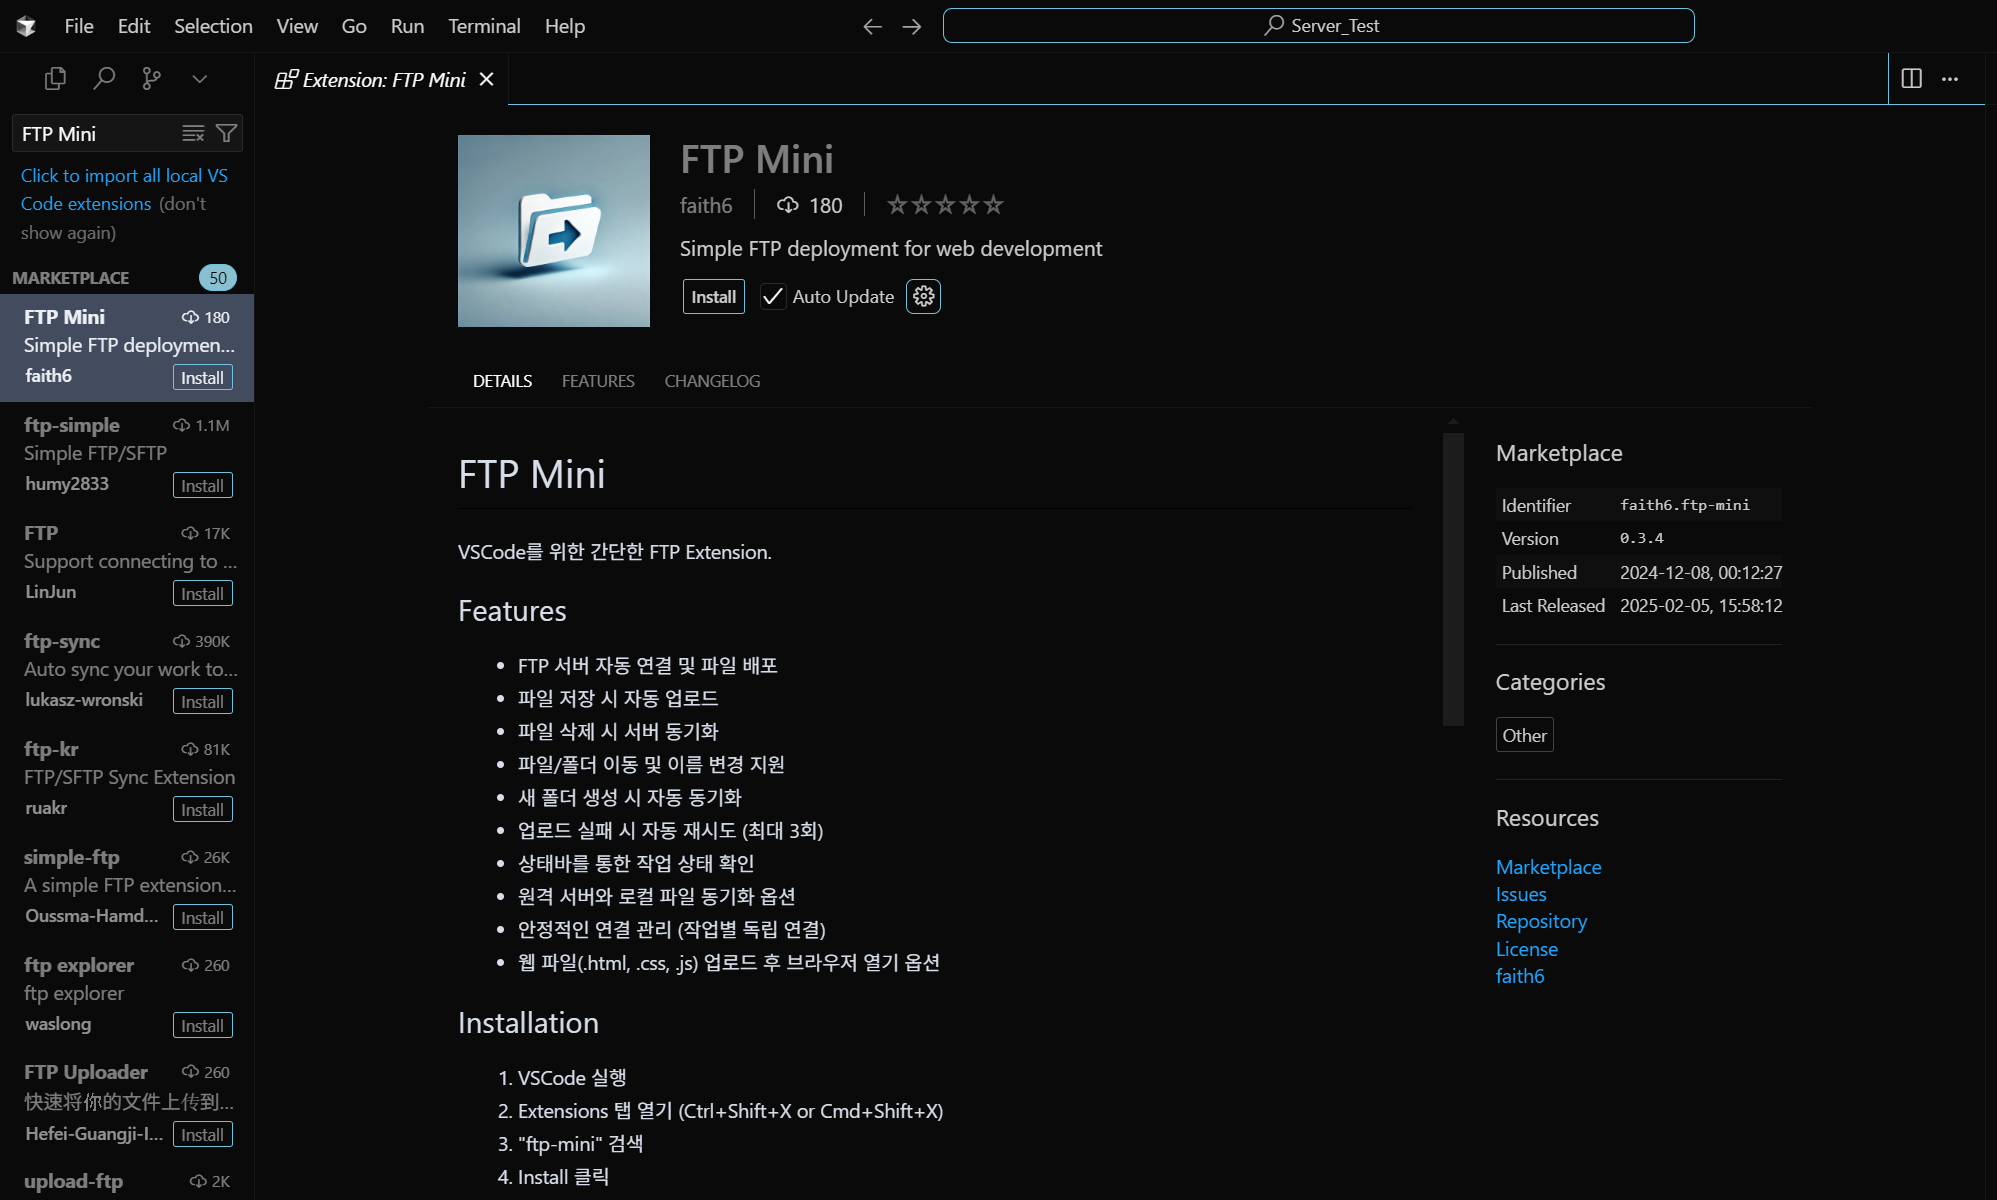The height and width of the screenshot is (1200, 1997).
Task: Install the ftp-simple extension
Action: pos(202,485)
